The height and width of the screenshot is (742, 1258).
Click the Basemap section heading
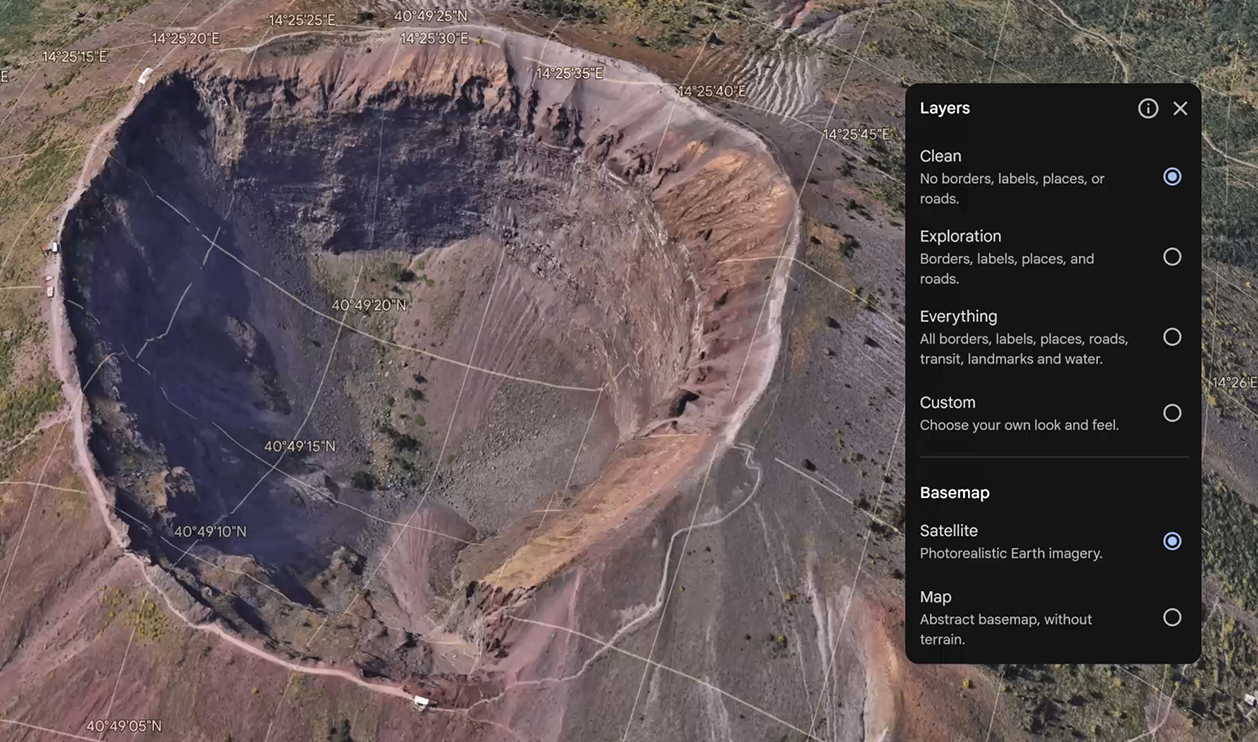pyautogui.click(x=954, y=493)
